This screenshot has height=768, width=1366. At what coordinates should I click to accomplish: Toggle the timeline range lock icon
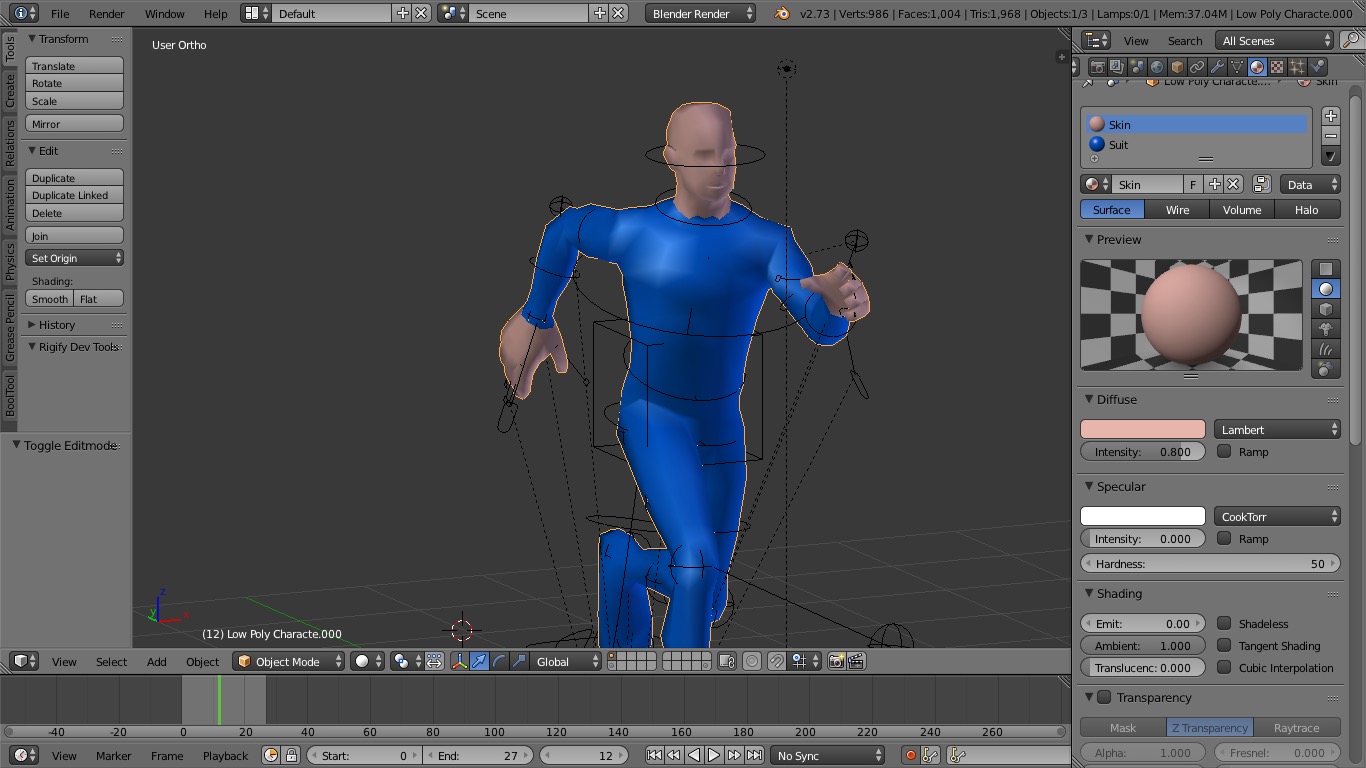pyautogui.click(x=291, y=755)
